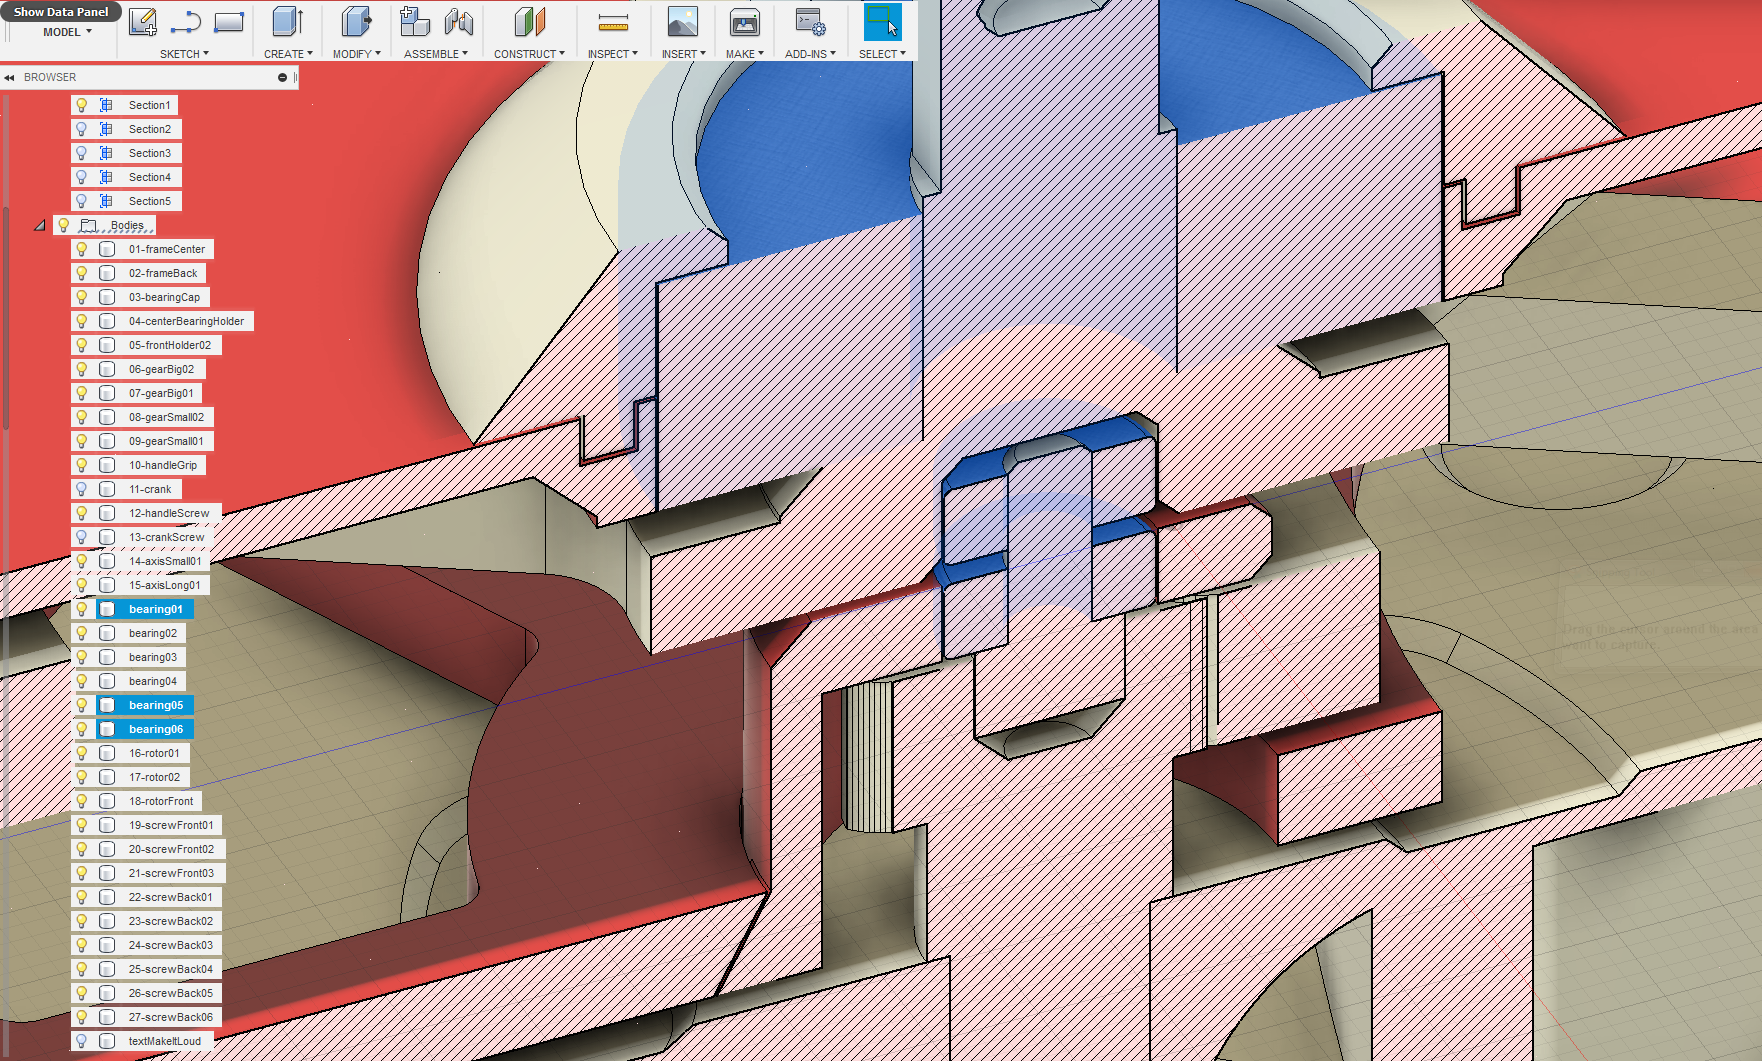Toggle bearing06 visibility lightbulb
The width and height of the screenshot is (1762, 1061).
pos(82,729)
